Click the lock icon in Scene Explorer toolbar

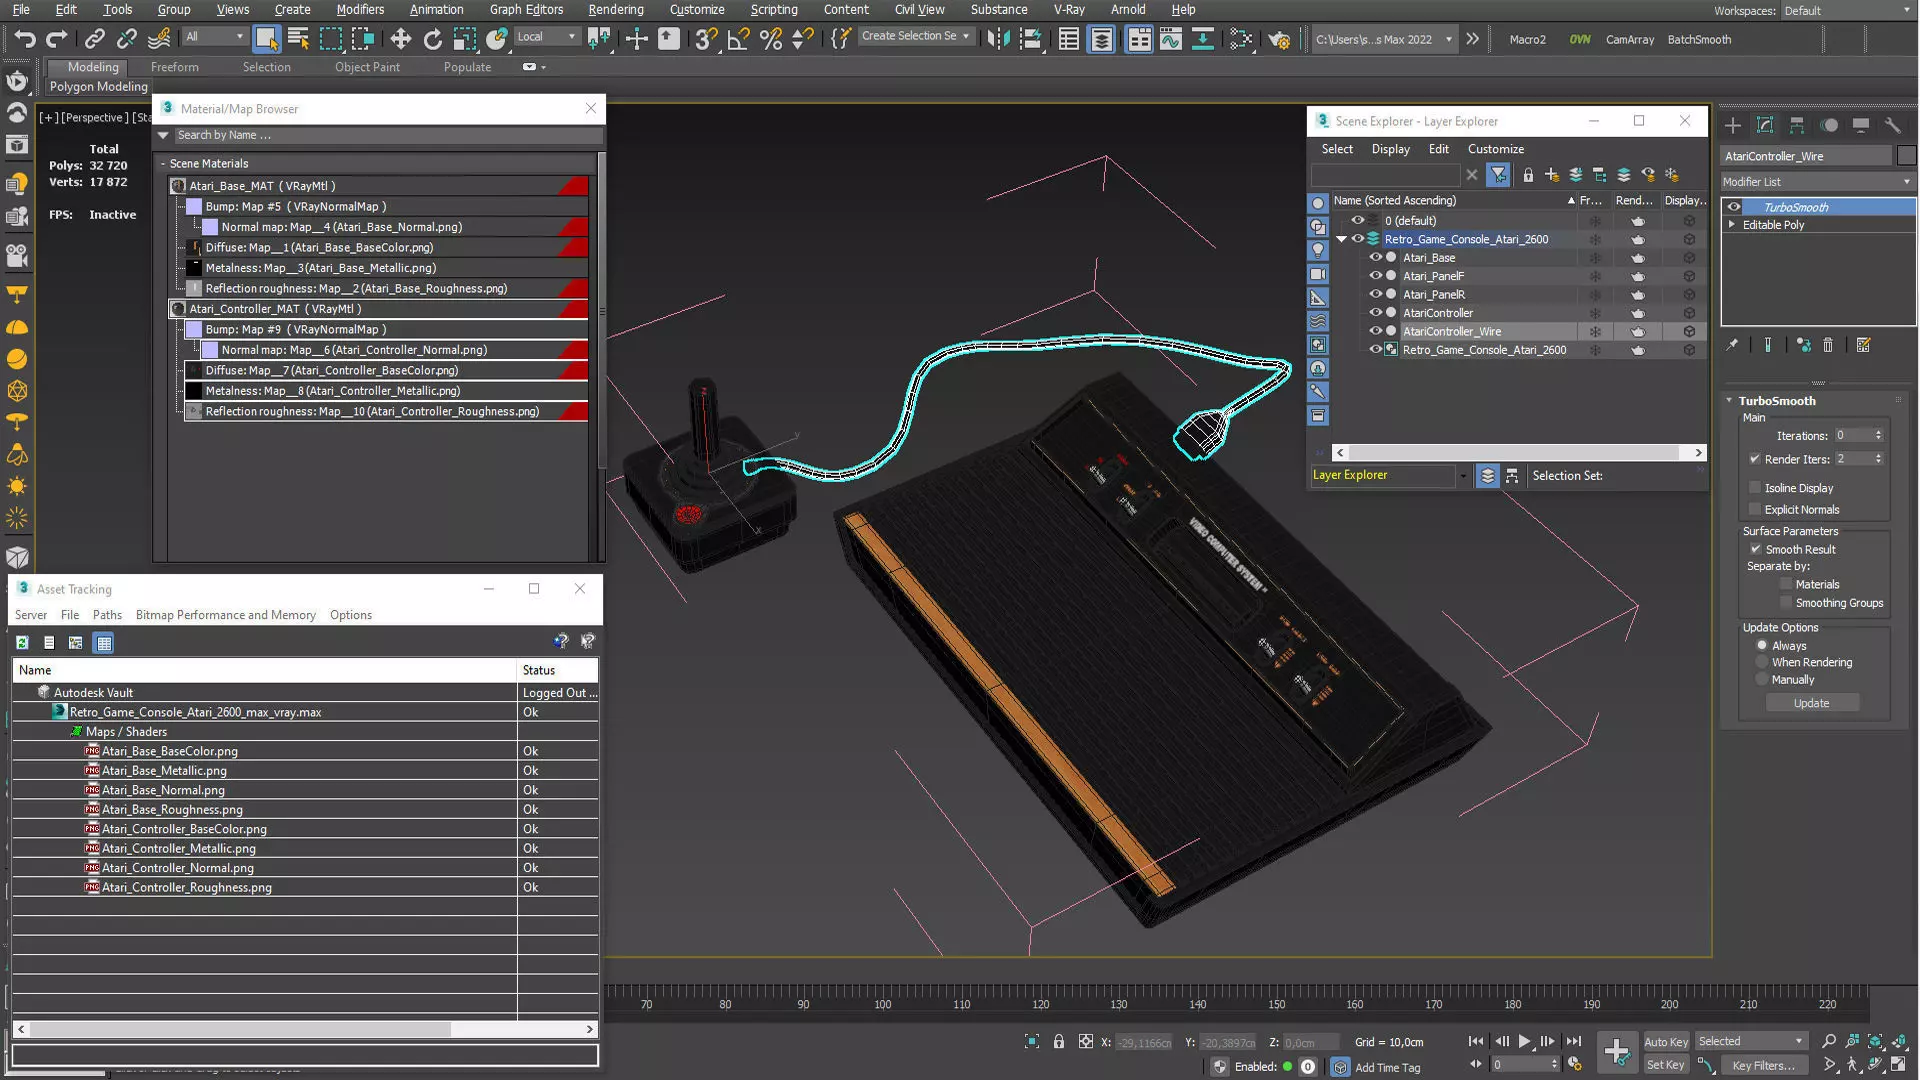pos(1528,175)
